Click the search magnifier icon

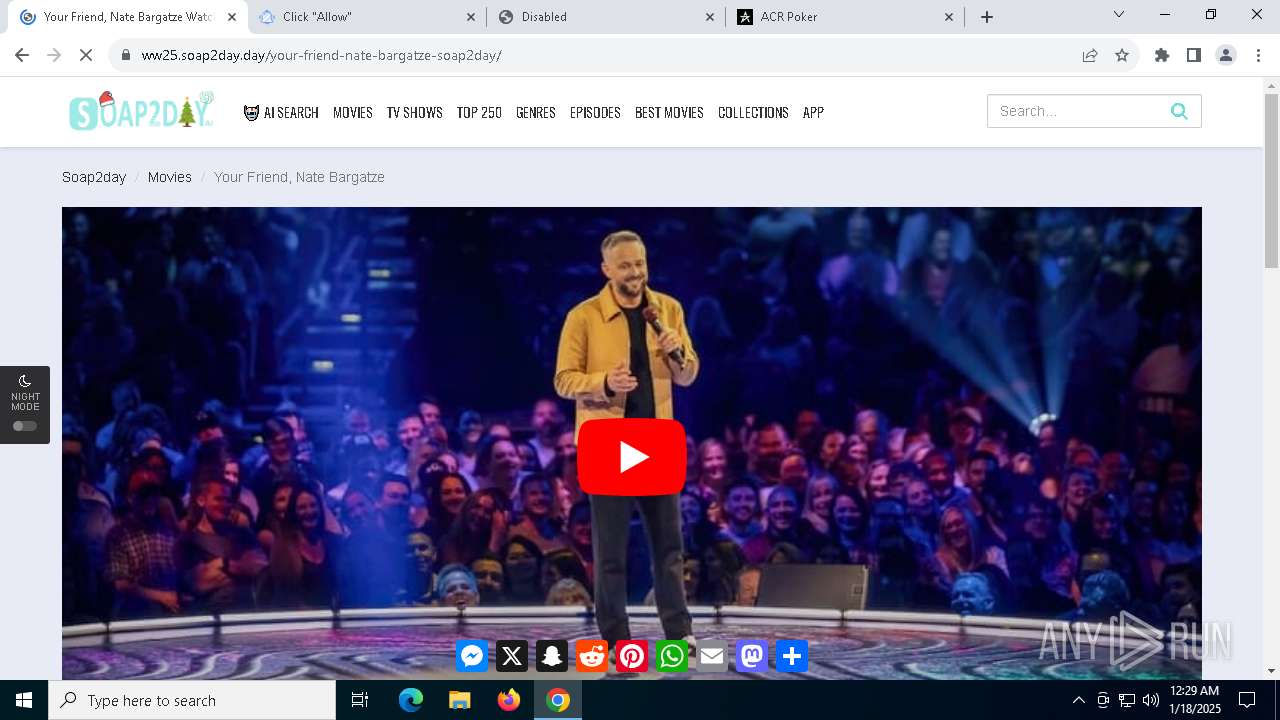coord(1179,111)
